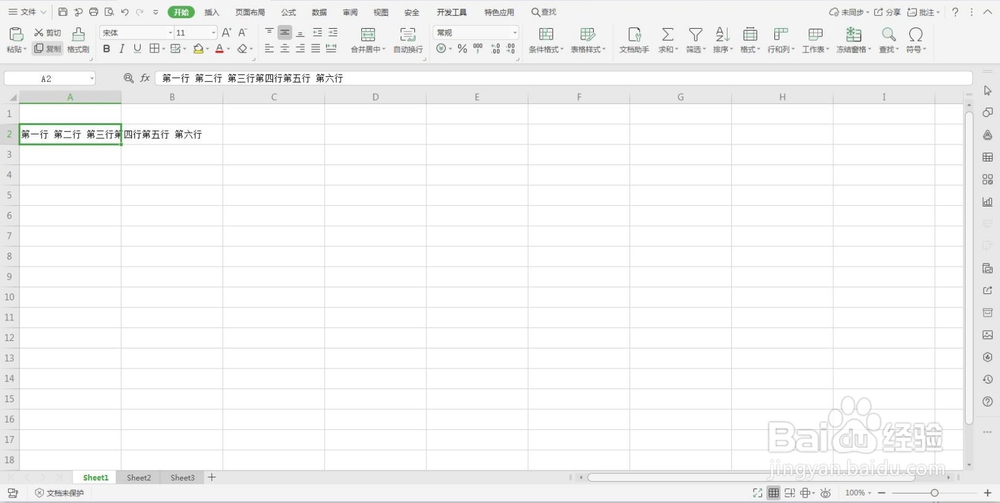The width and height of the screenshot is (1000, 503).
Task: Click the Symbol (符号) omega icon
Action: 916,34
